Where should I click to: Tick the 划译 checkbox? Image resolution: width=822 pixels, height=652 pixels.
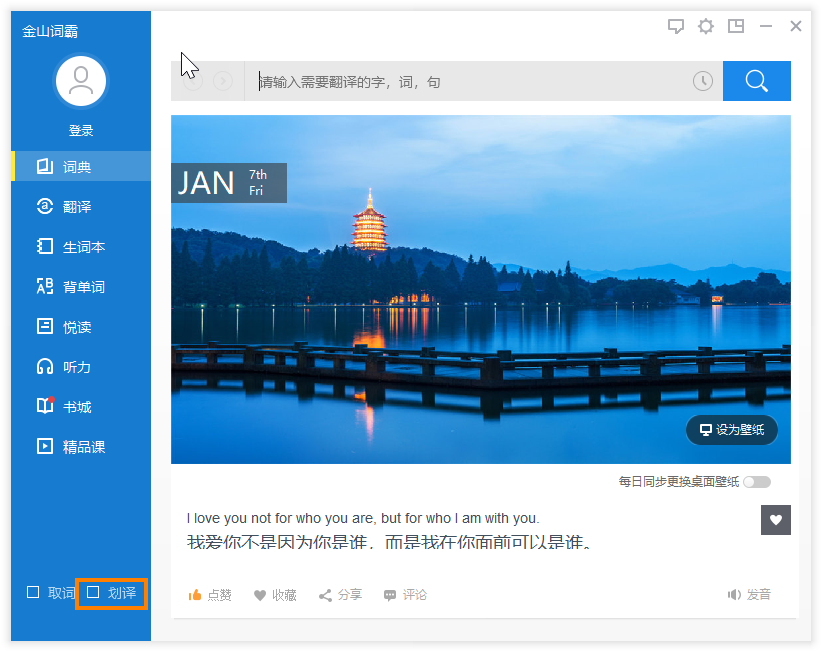[x=93, y=592]
